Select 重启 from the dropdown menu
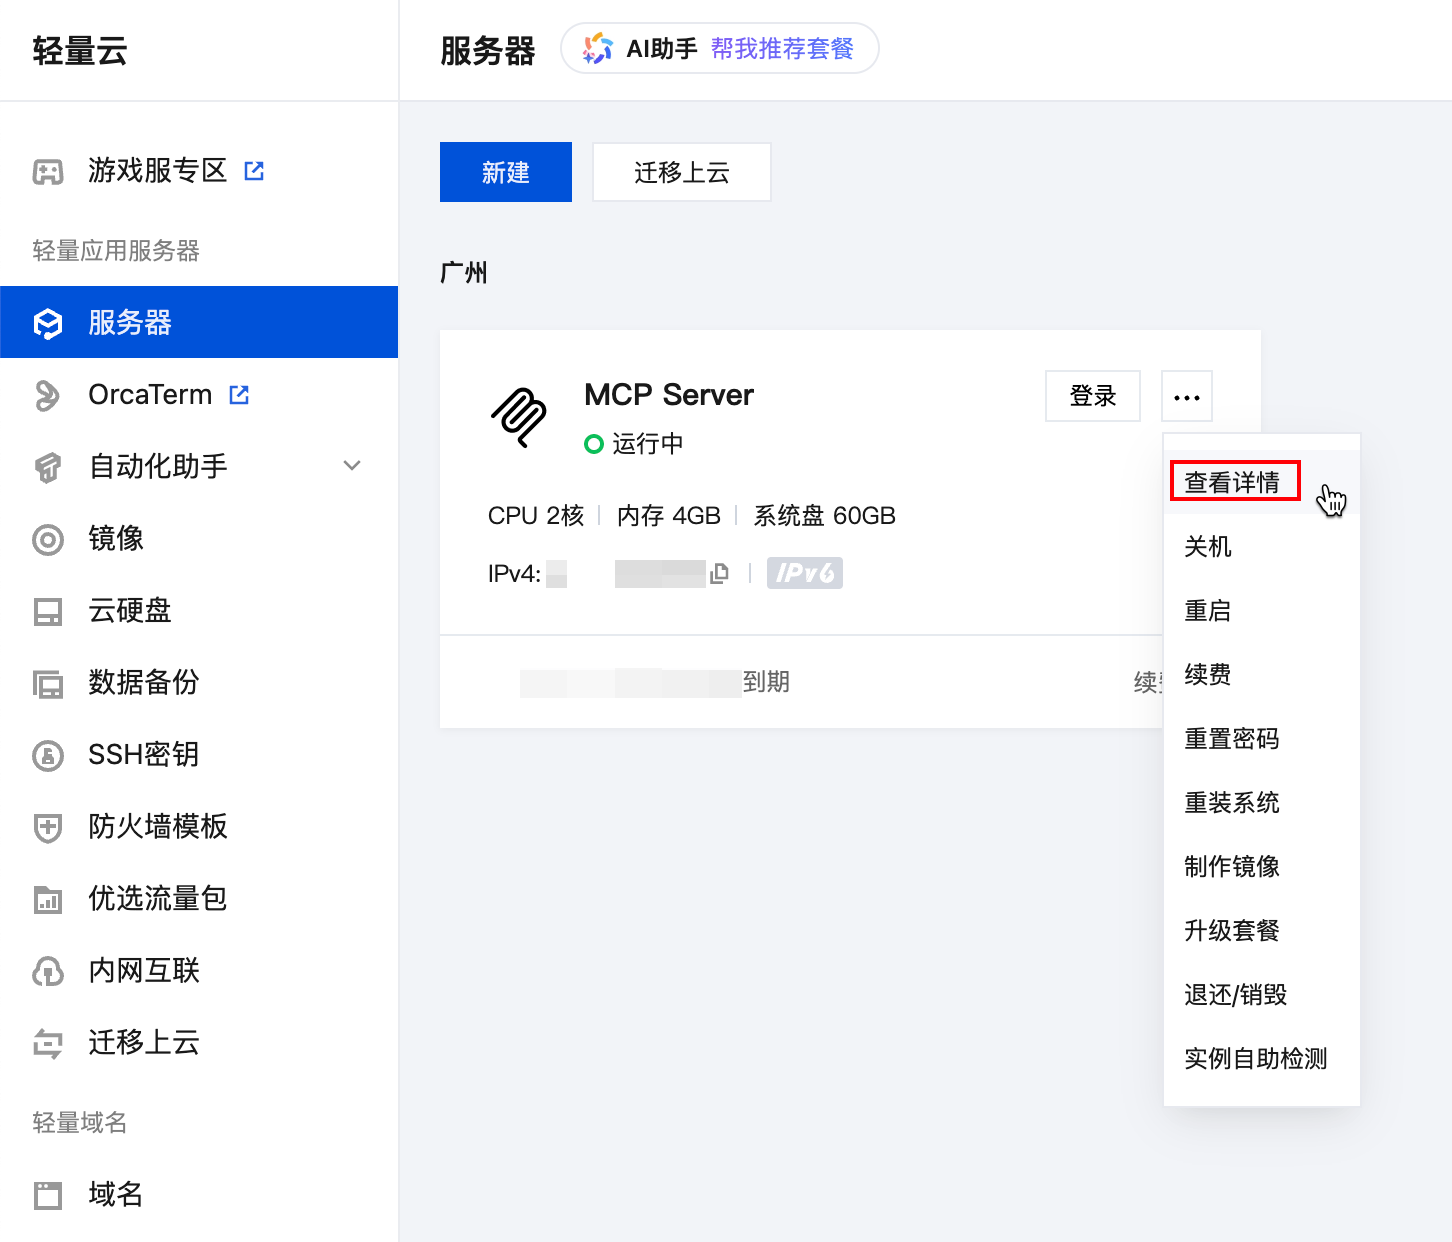This screenshot has height=1242, width=1452. [1262, 610]
